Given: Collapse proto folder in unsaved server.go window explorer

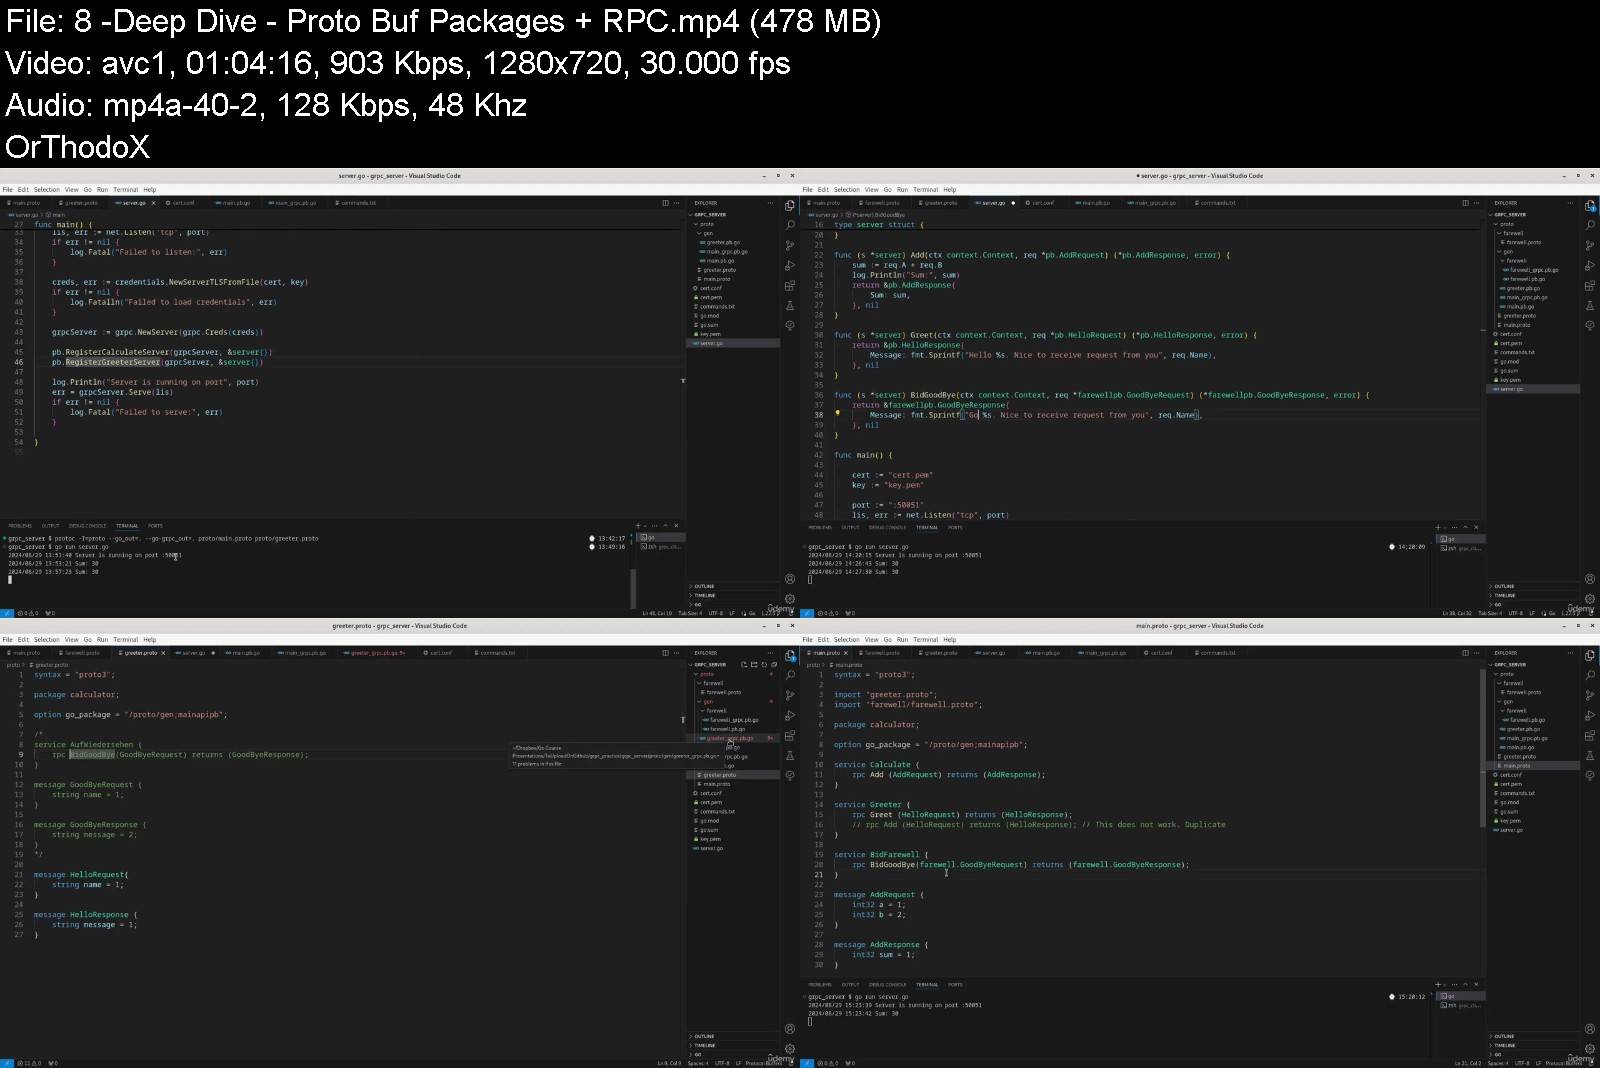Looking at the screenshot, I should [1506, 224].
